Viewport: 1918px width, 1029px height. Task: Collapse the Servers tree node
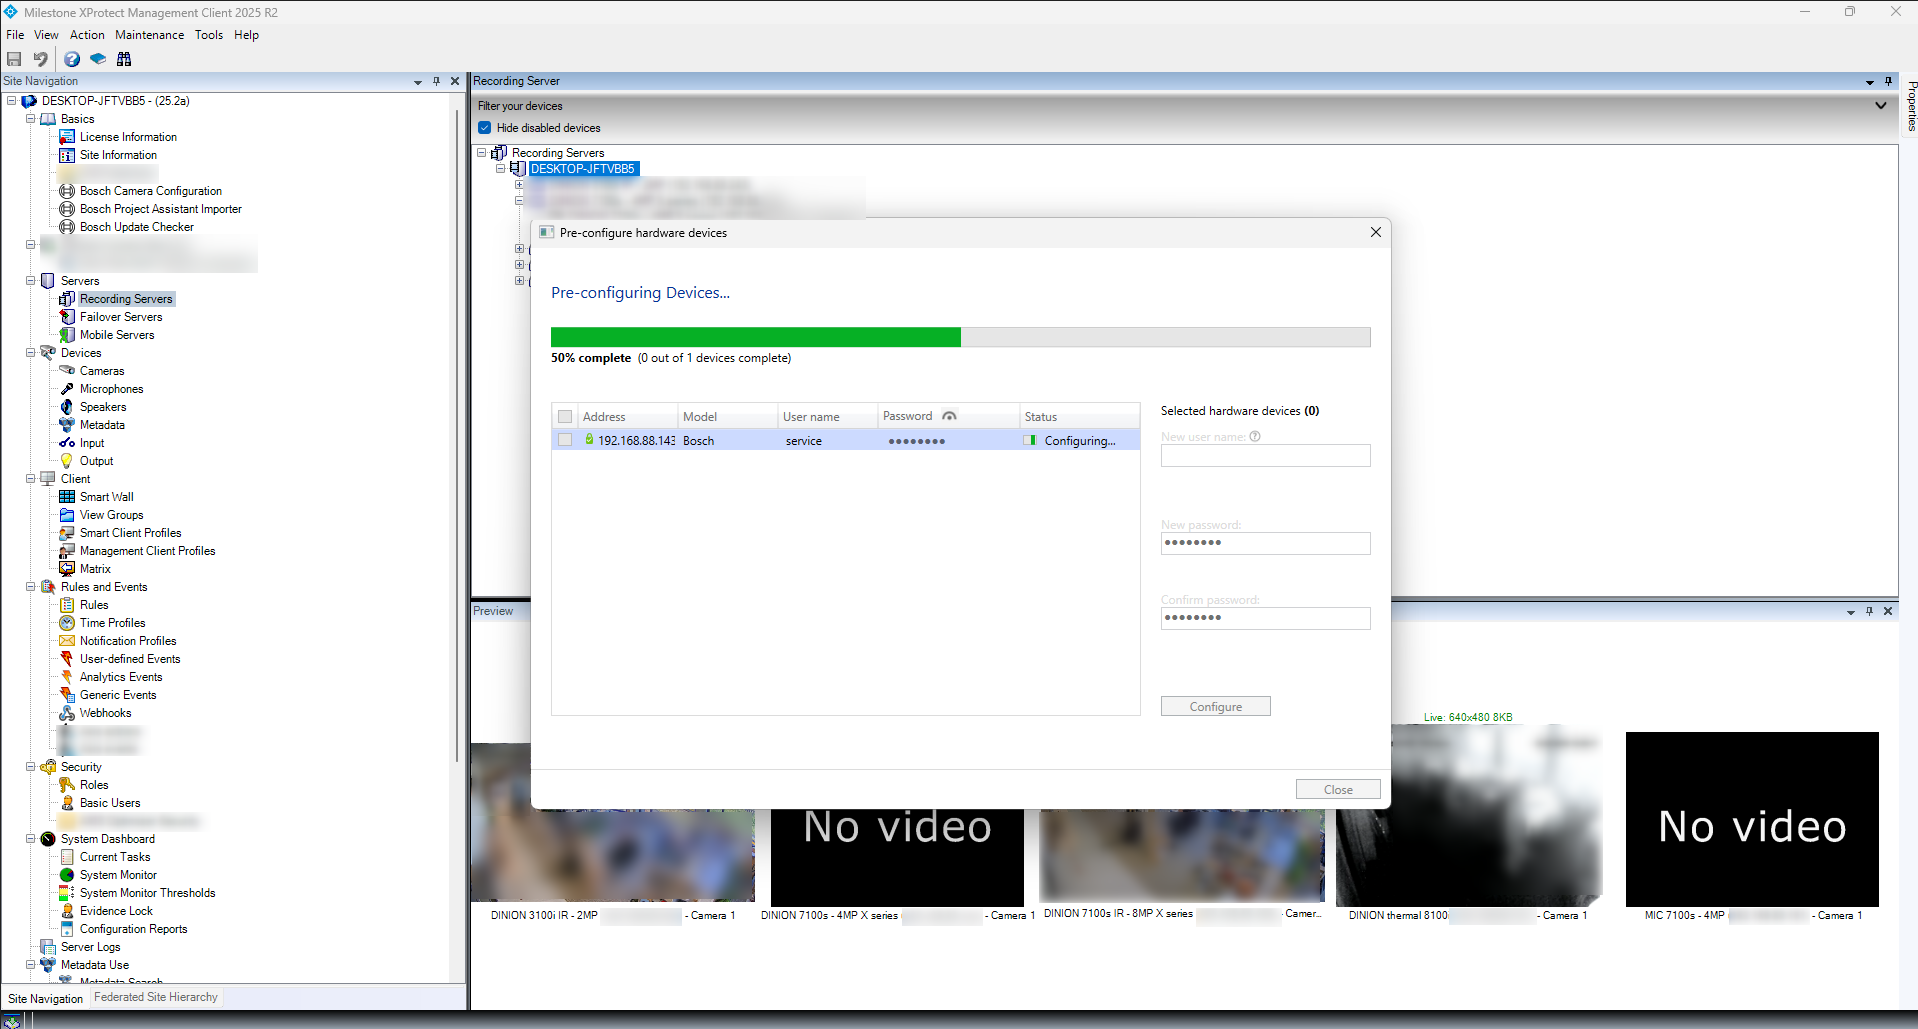pos(31,281)
